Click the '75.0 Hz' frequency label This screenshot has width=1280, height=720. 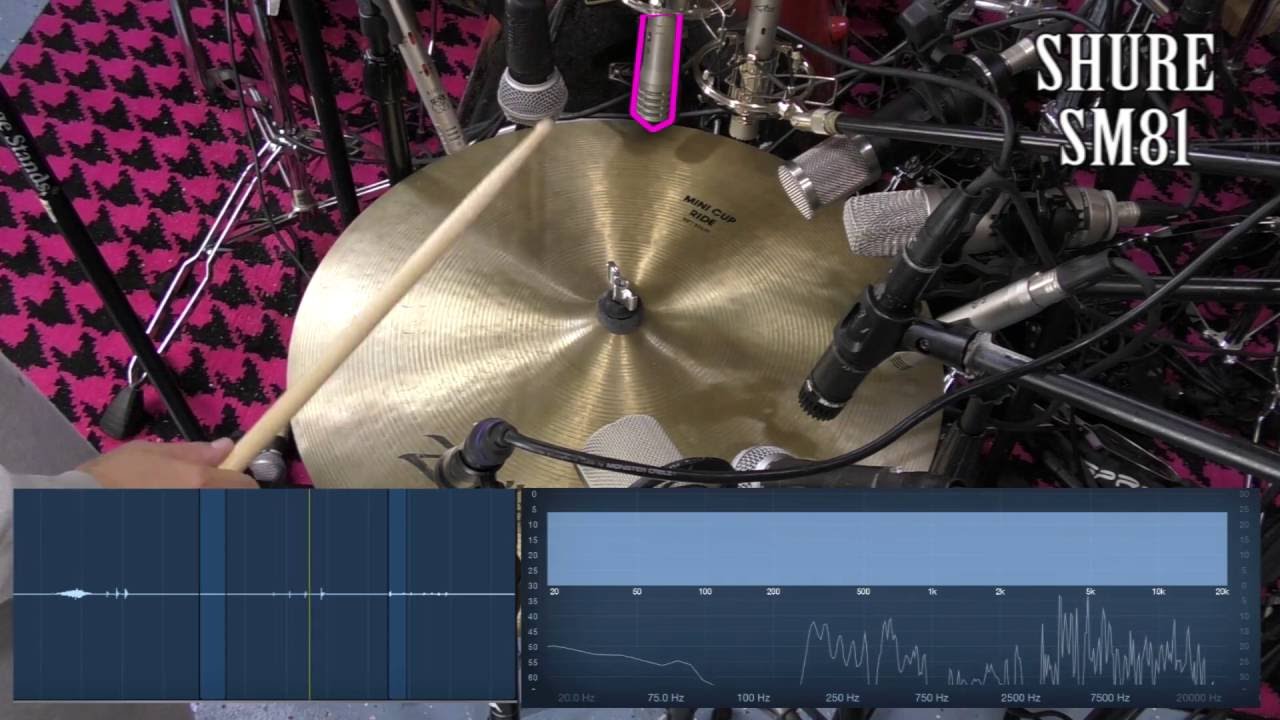coord(665,698)
